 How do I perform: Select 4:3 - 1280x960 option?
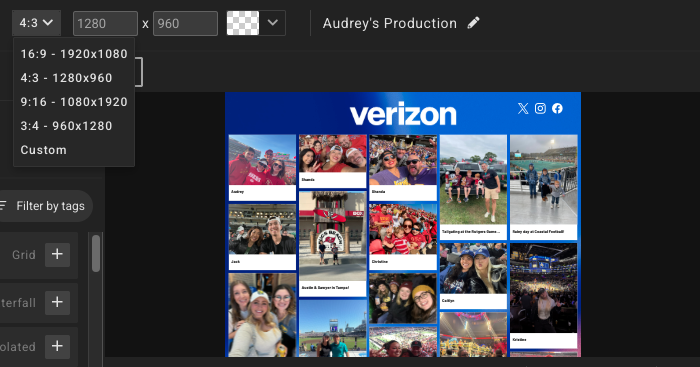point(74,78)
